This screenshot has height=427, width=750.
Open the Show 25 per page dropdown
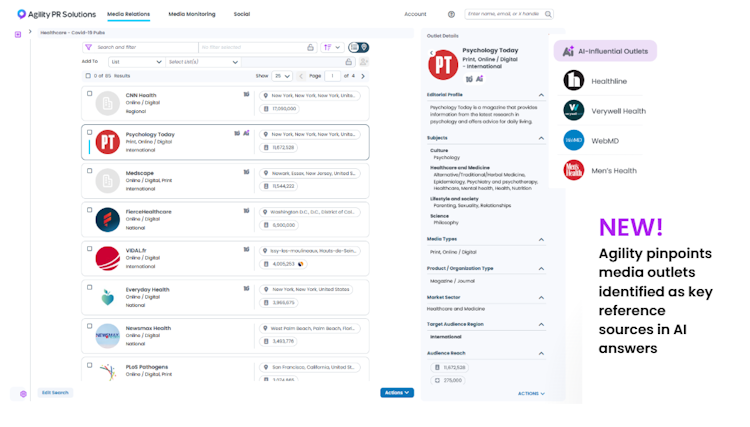click(x=282, y=76)
